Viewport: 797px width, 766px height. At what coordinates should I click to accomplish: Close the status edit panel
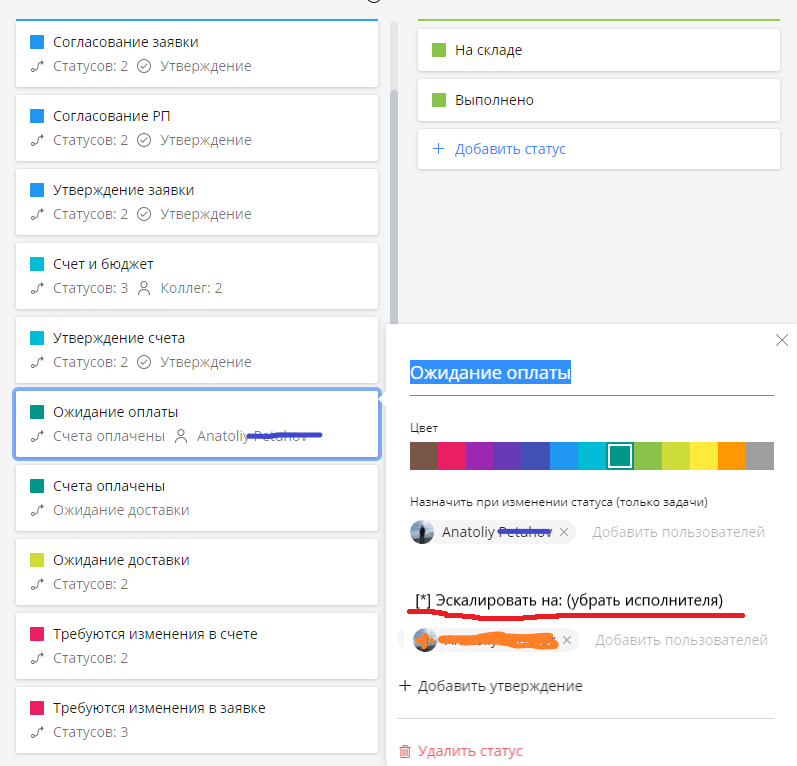(782, 341)
